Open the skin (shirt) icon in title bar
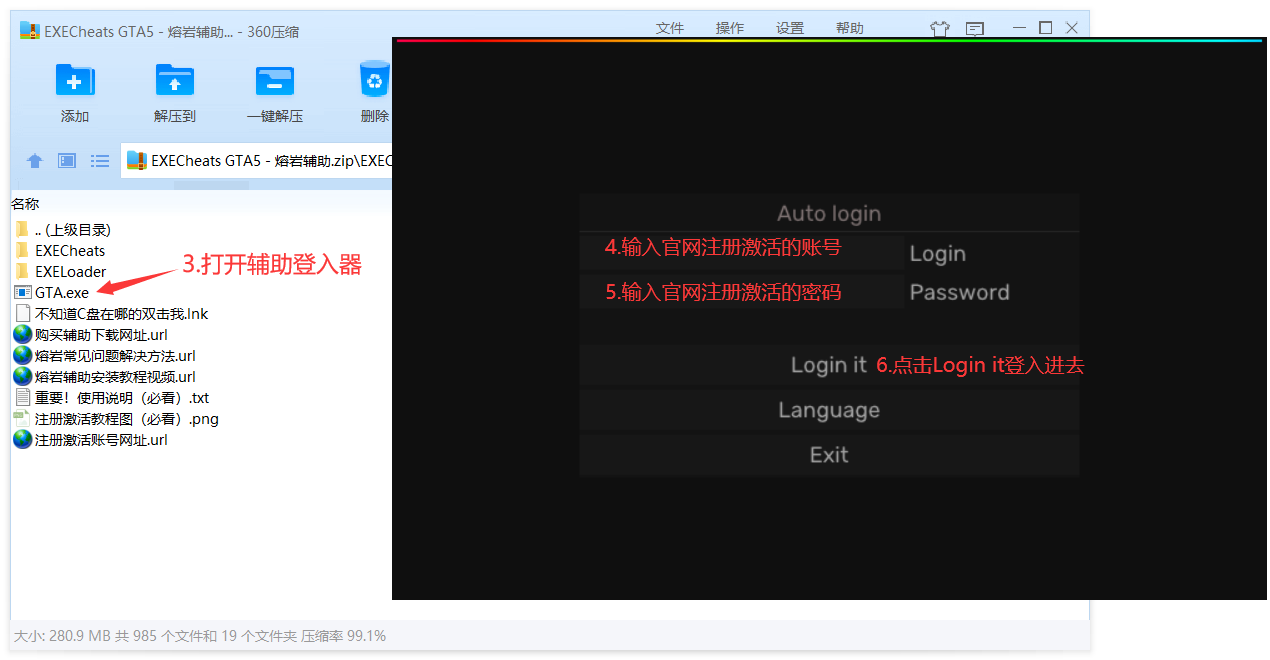Image resolution: width=1270 pixels, height=660 pixels. point(939,29)
